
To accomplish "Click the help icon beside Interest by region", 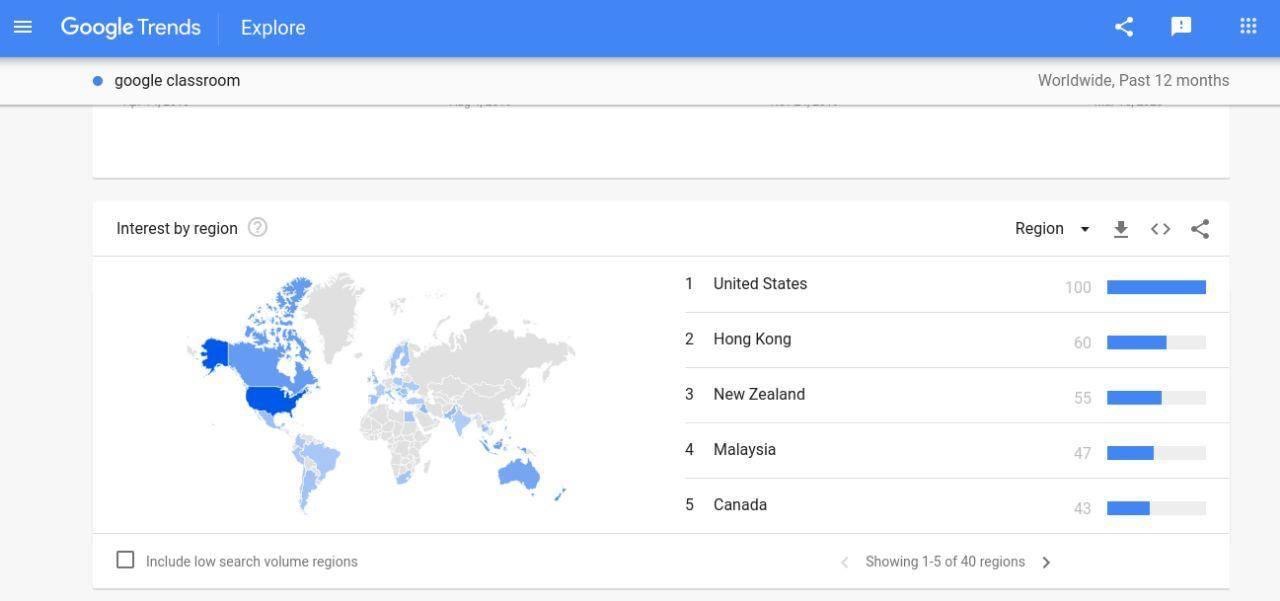I will (x=257, y=228).
